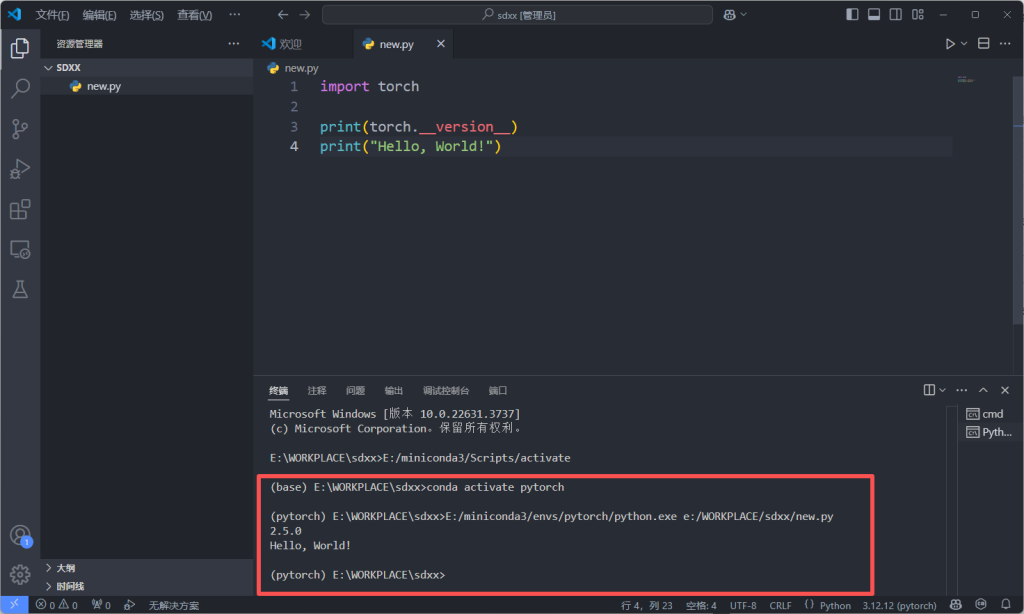
Task: Select the cmd terminal session
Action: 991,414
